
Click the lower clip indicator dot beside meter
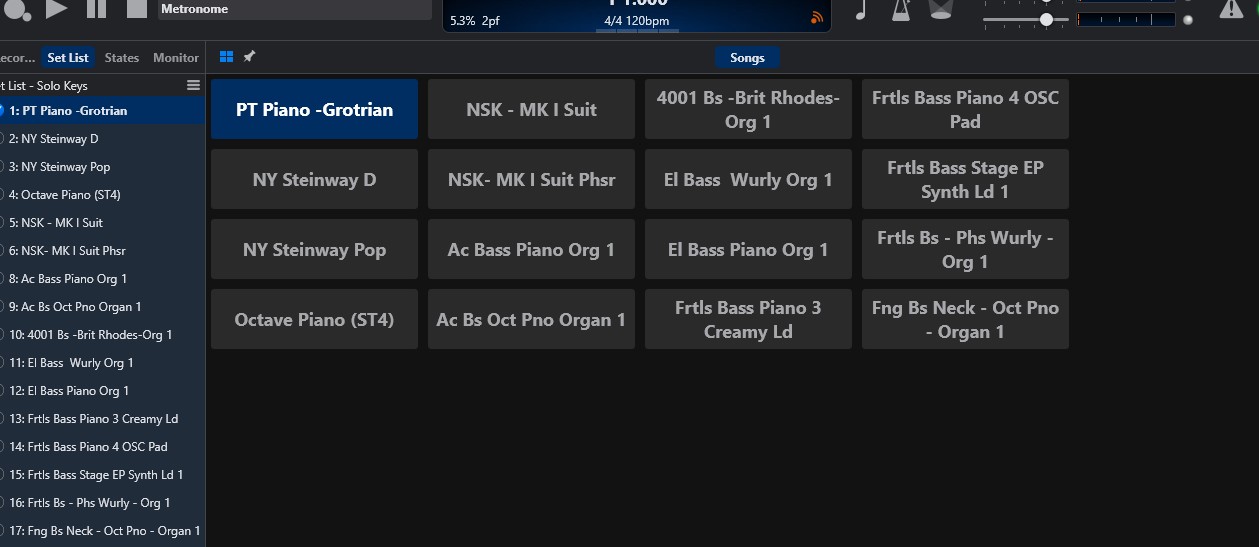(1188, 19)
